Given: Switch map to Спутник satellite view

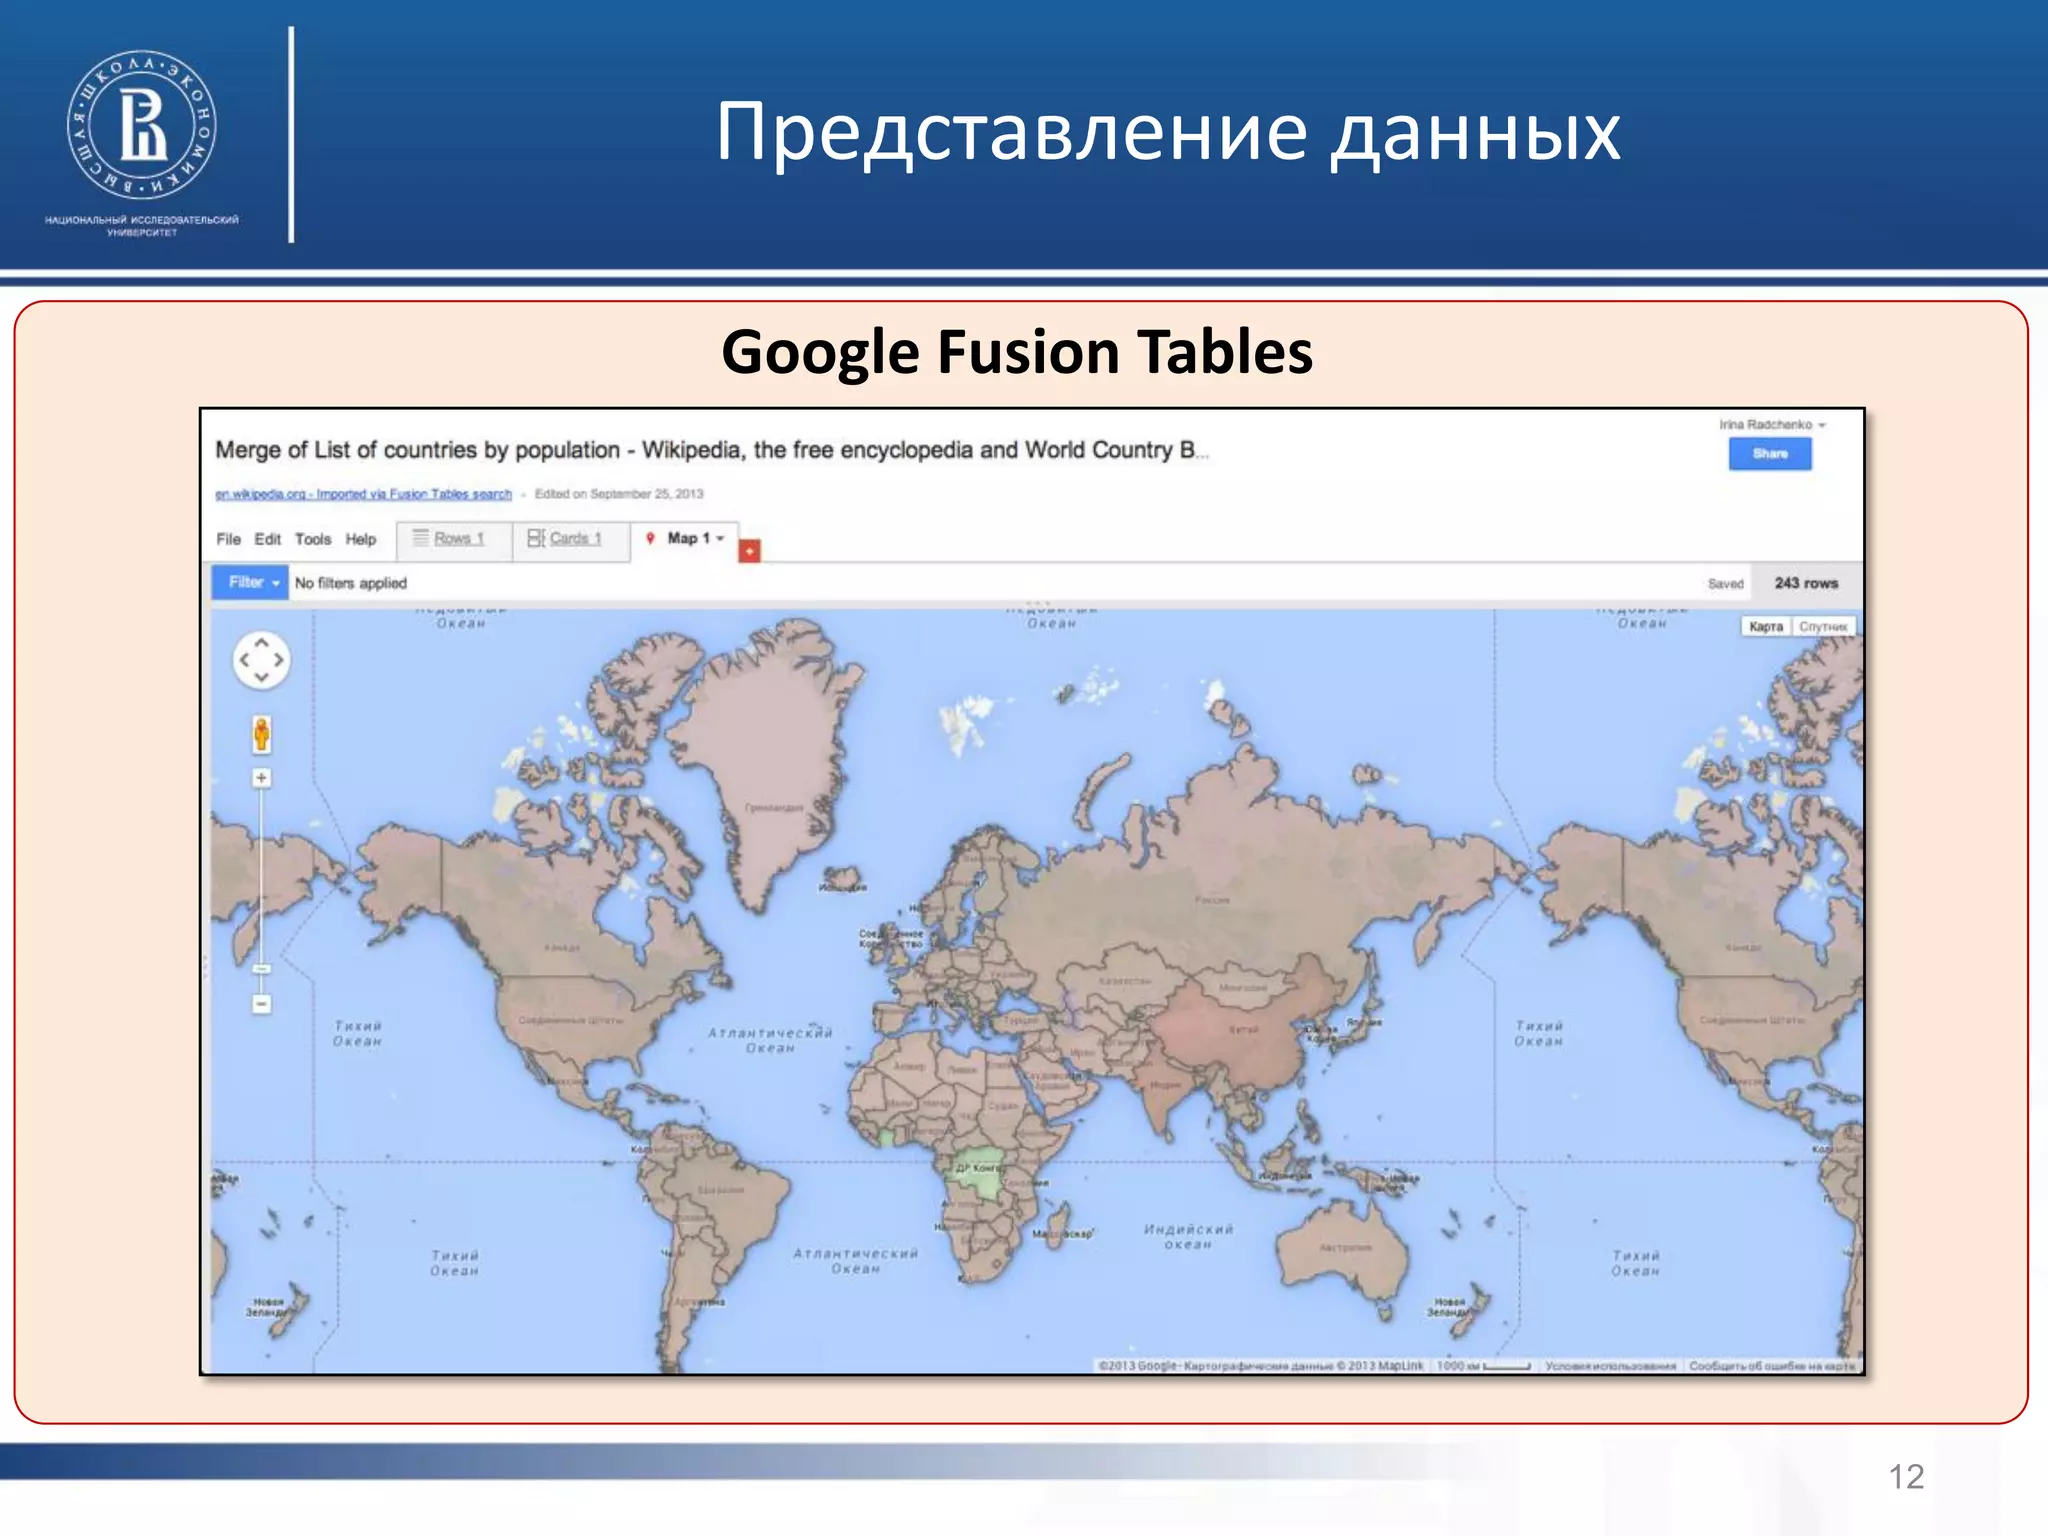Looking at the screenshot, I should click(x=1823, y=627).
